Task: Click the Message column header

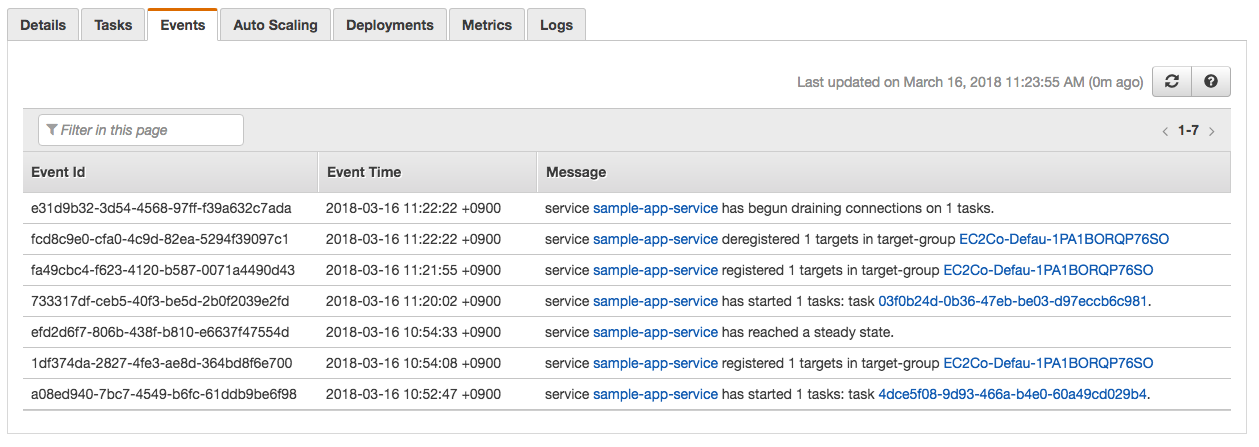Action: [x=576, y=172]
